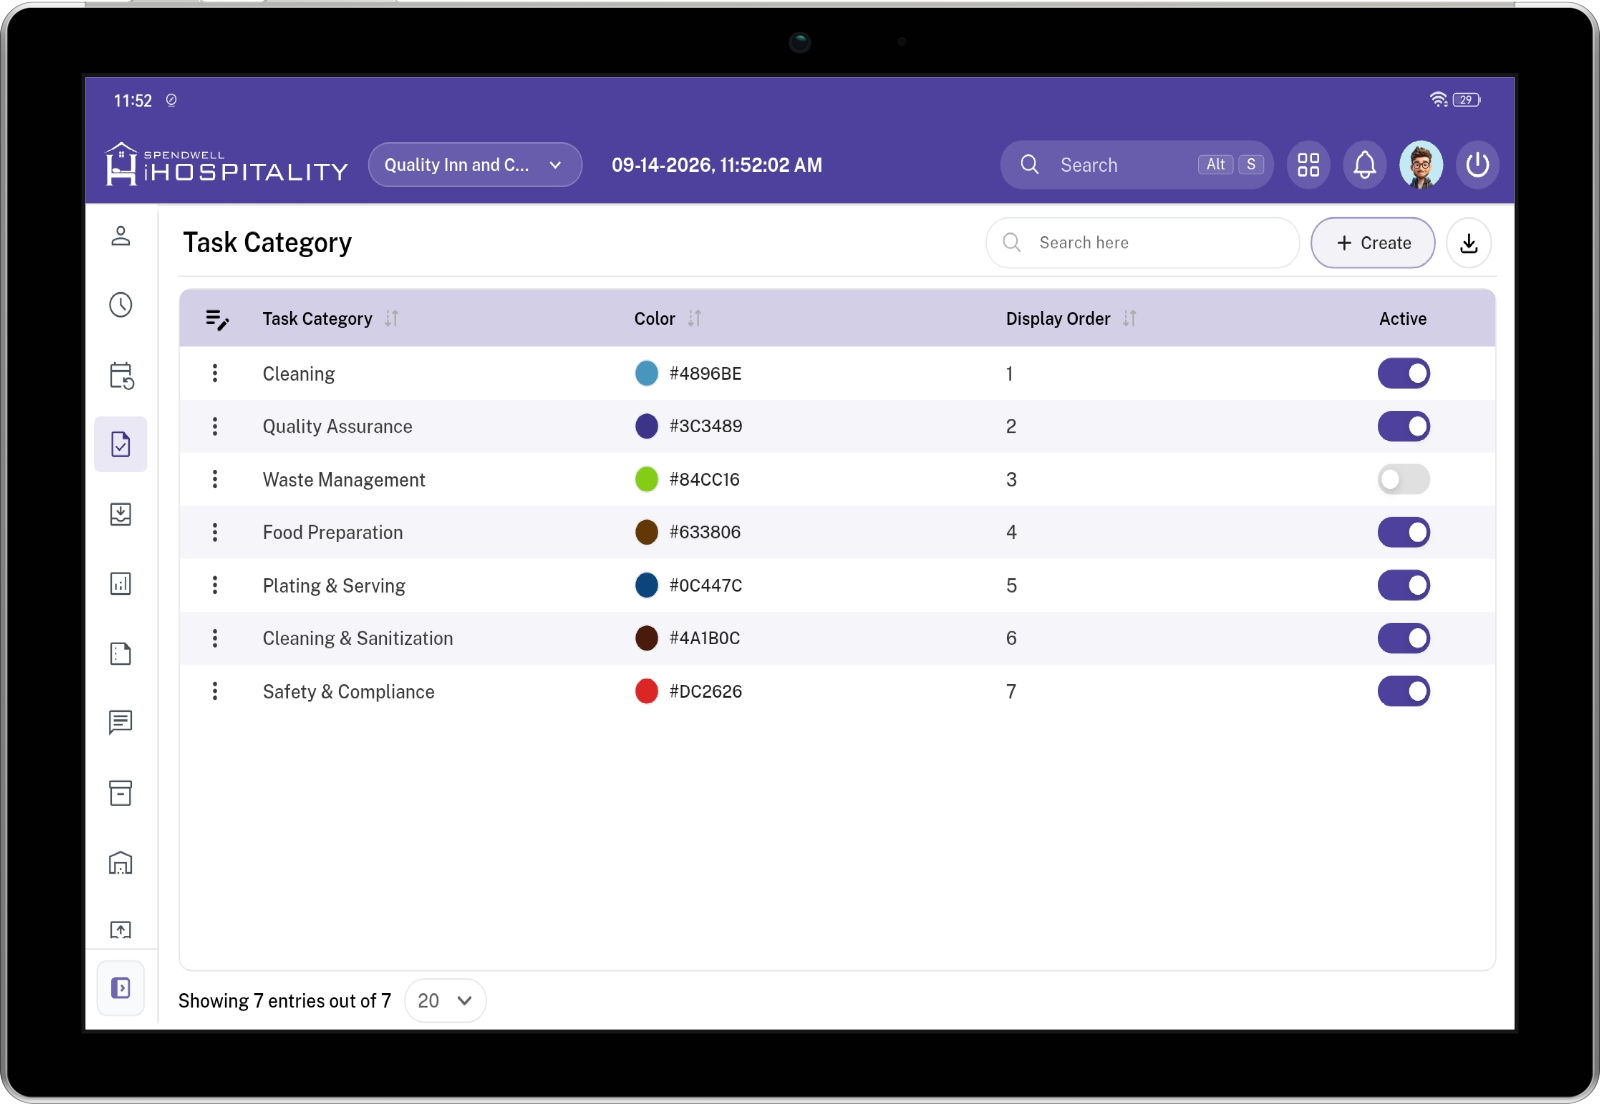Open the reports chart sidebar icon
Image resolution: width=1600 pixels, height=1104 pixels.
121,584
